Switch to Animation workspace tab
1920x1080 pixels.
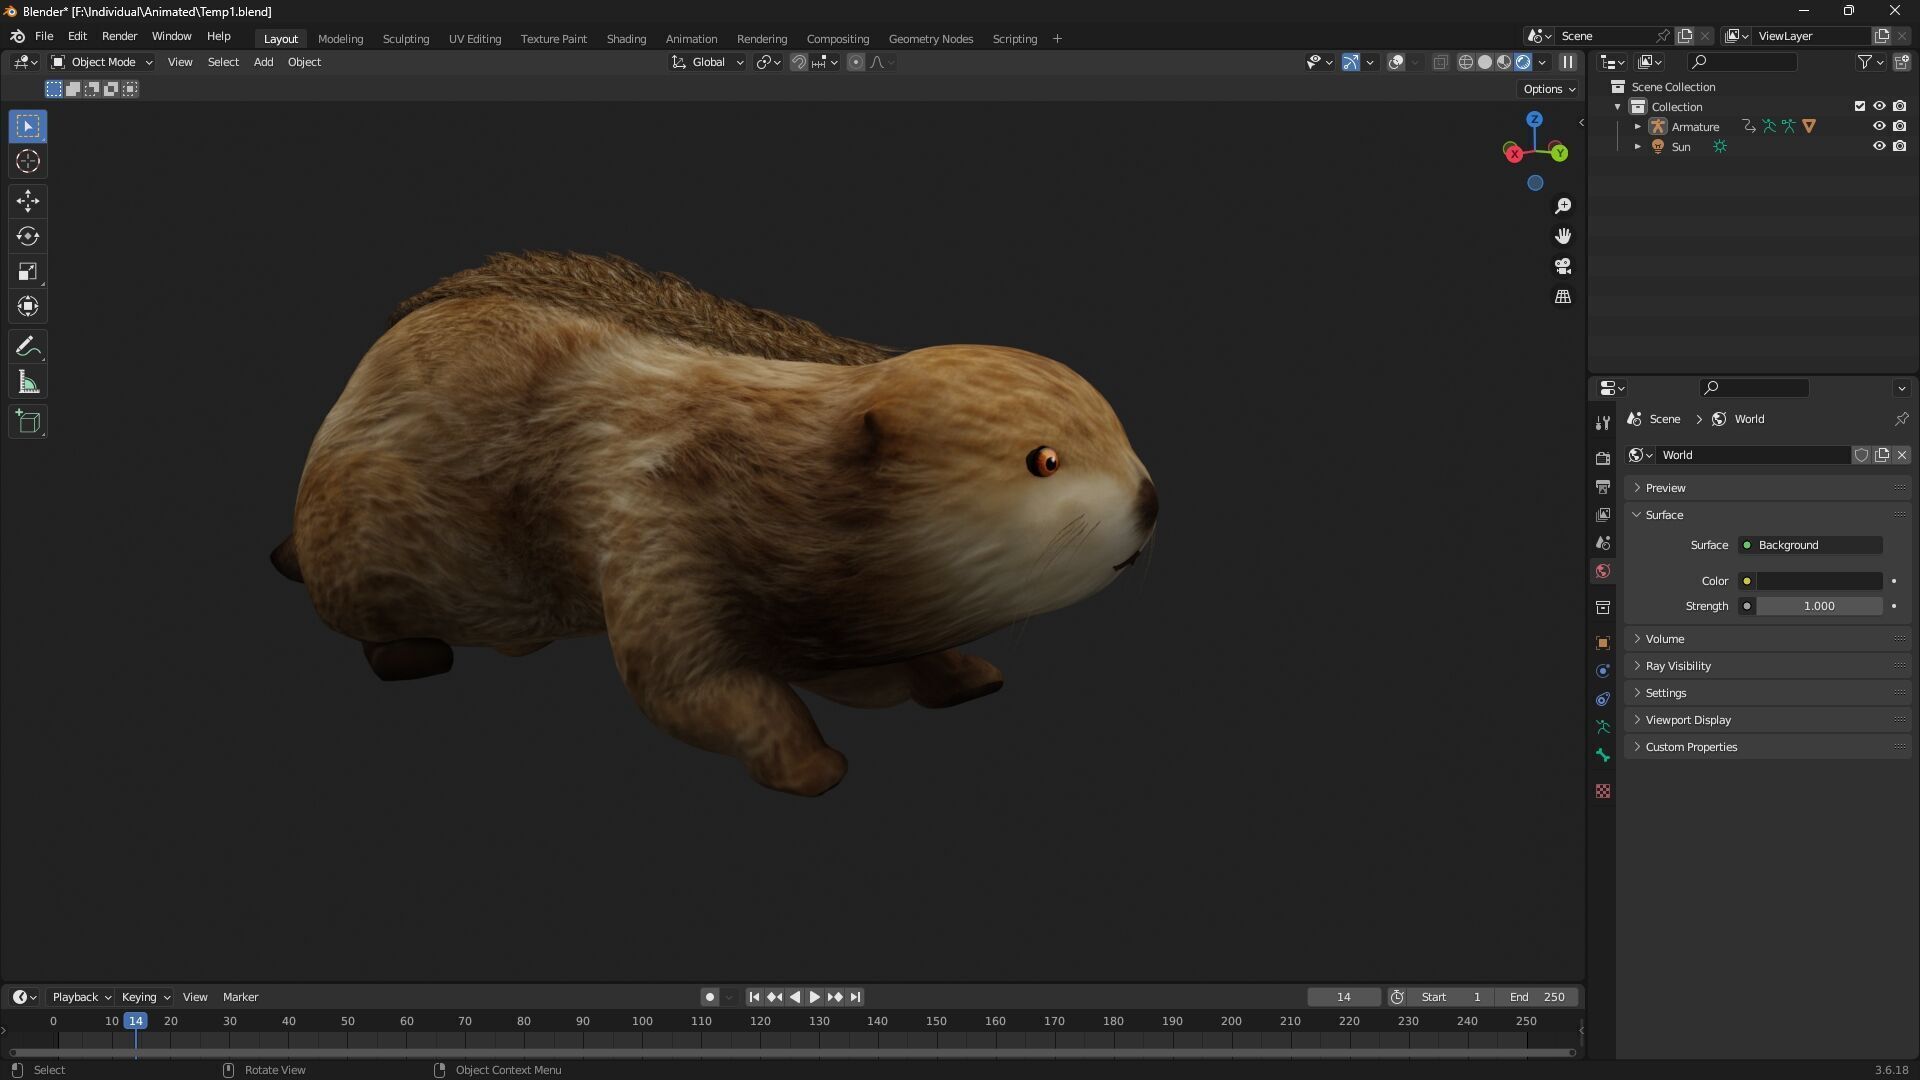pos(691,38)
